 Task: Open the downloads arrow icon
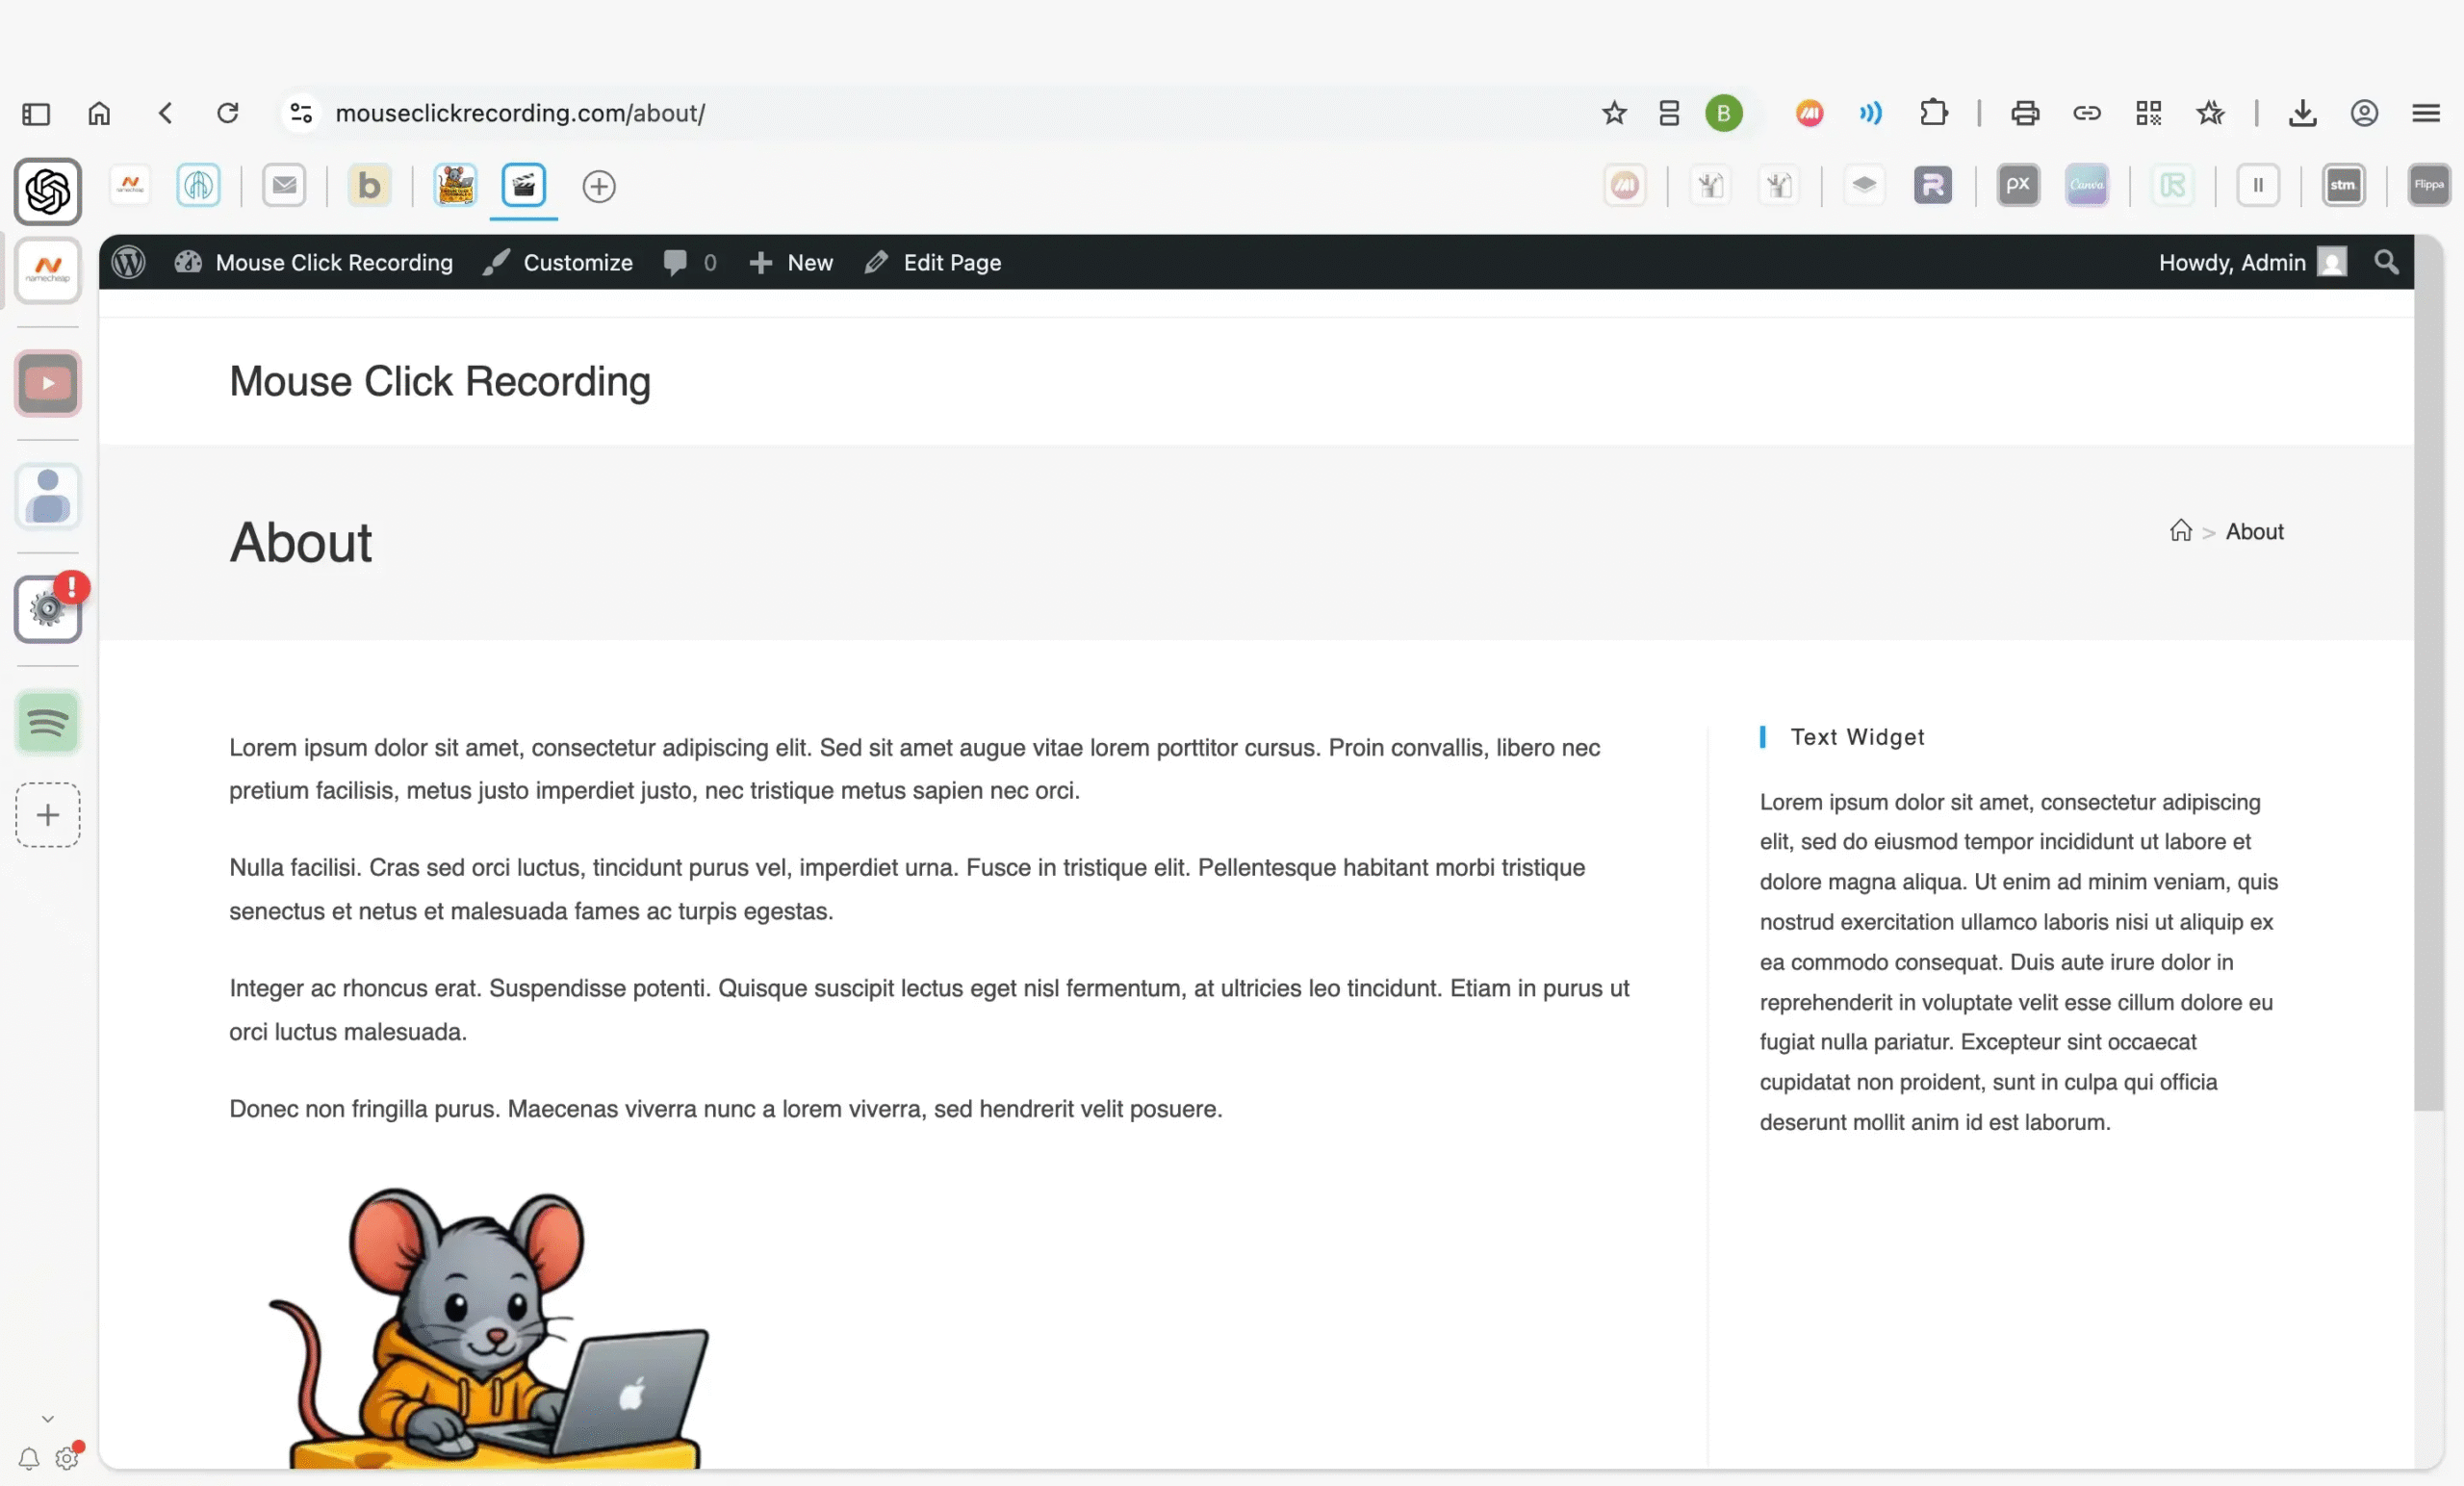[2302, 113]
